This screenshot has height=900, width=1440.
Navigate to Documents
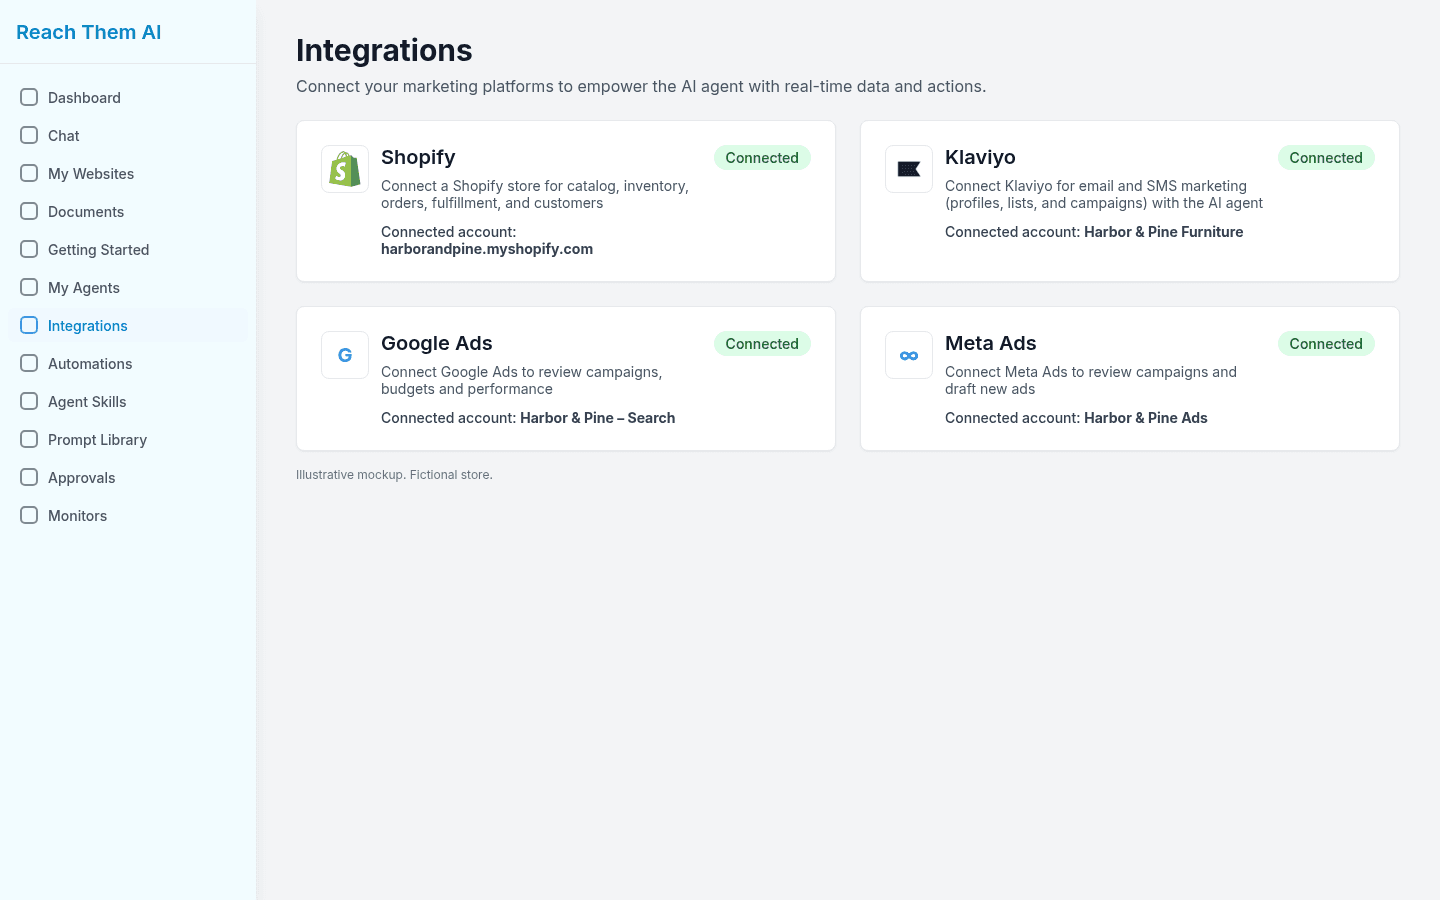(x=128, y=211)
